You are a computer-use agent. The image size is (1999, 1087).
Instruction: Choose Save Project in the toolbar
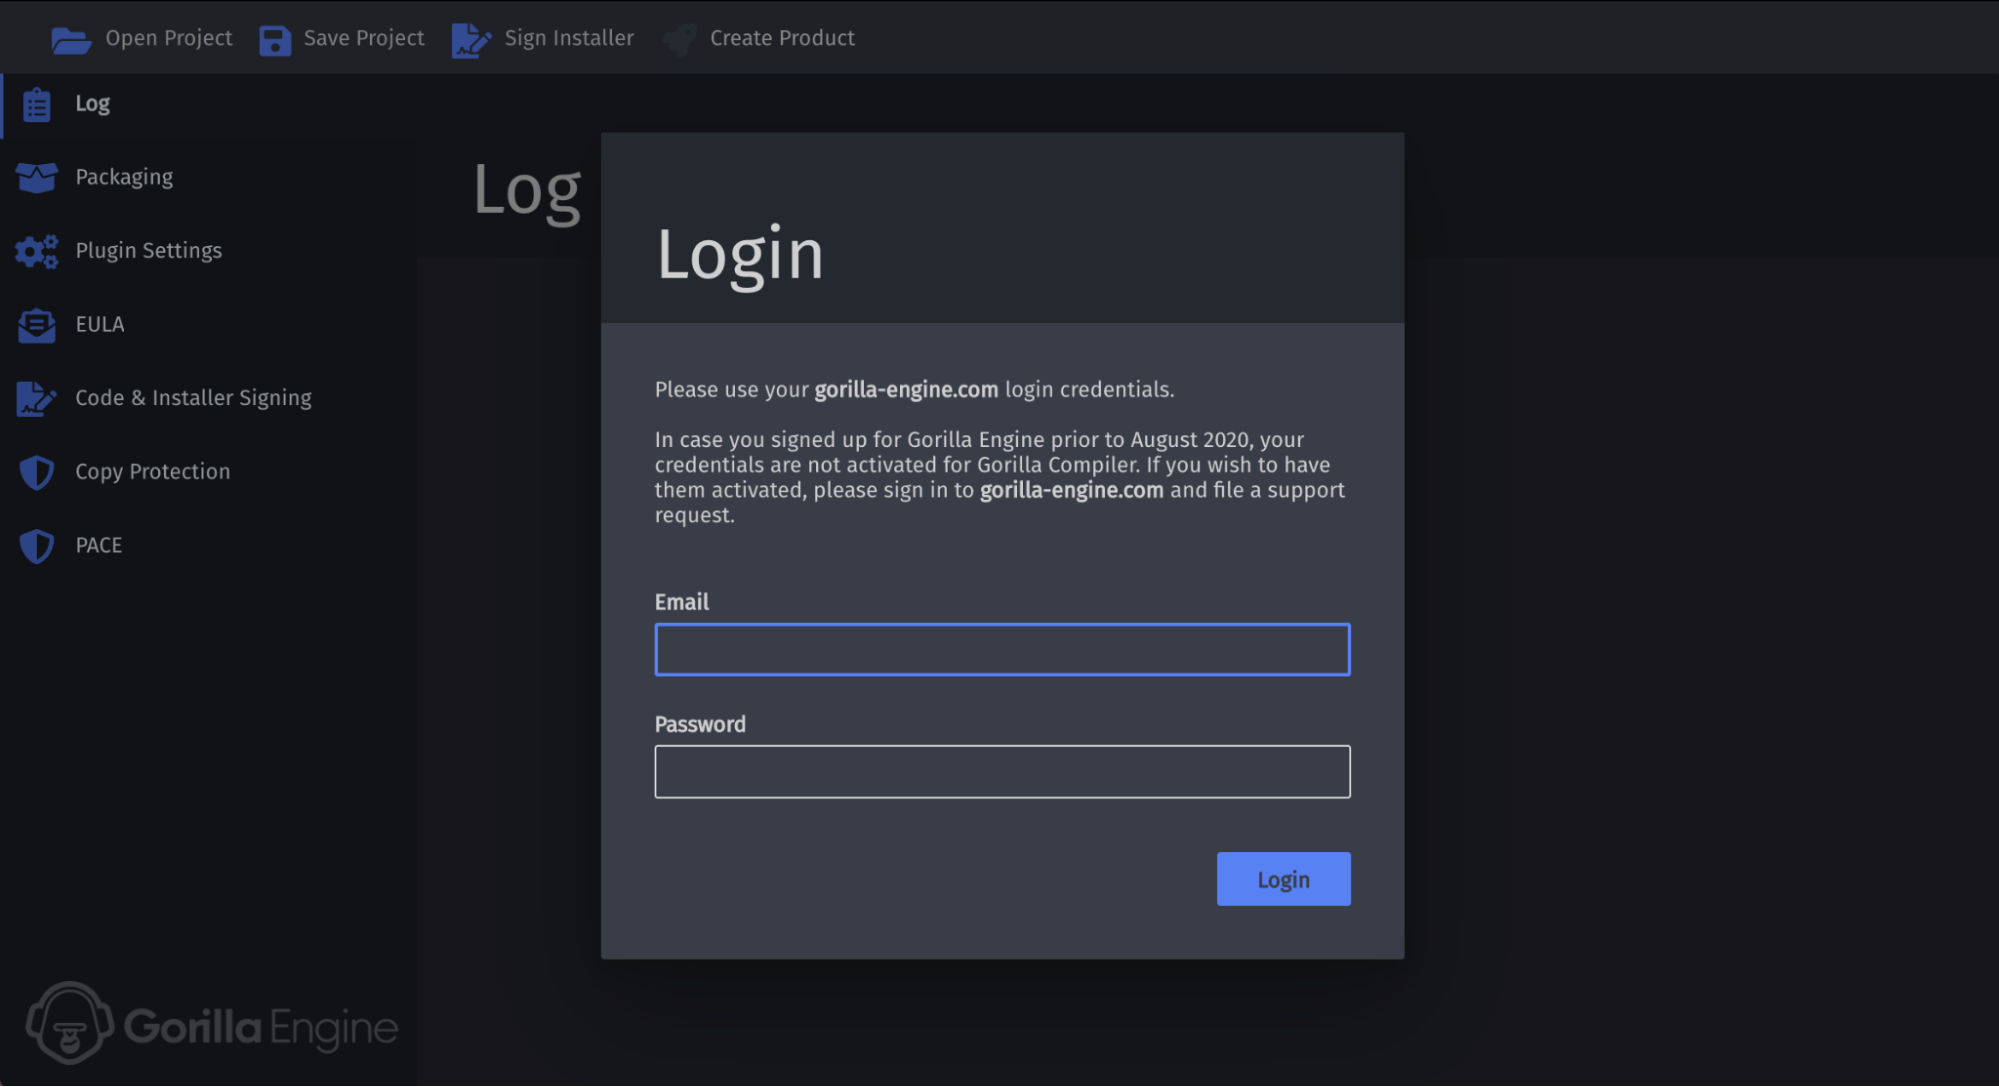(x=364, y=38)
